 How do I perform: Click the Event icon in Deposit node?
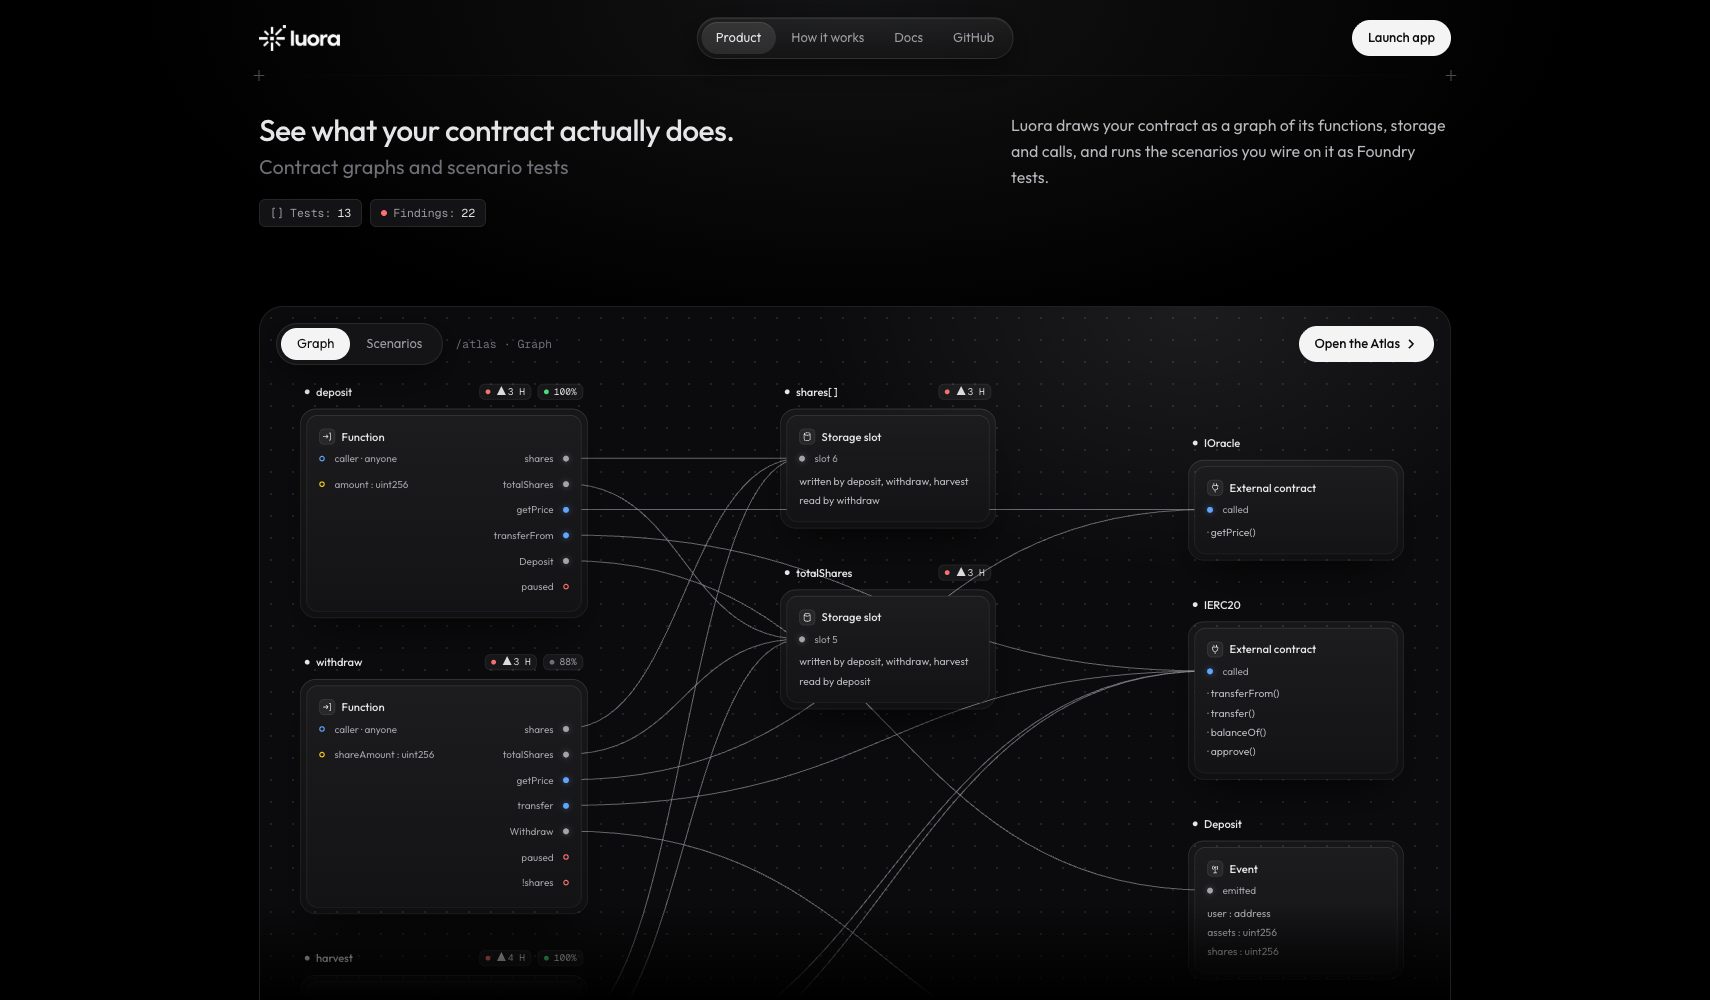(1215, 869)
